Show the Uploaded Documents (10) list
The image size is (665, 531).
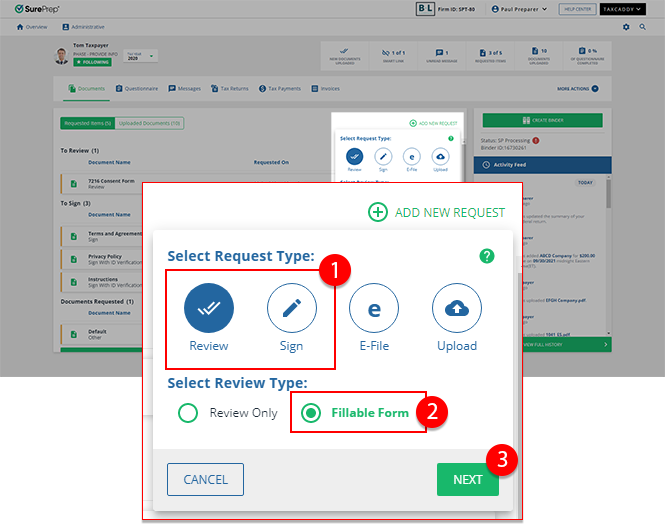point(149,123)
